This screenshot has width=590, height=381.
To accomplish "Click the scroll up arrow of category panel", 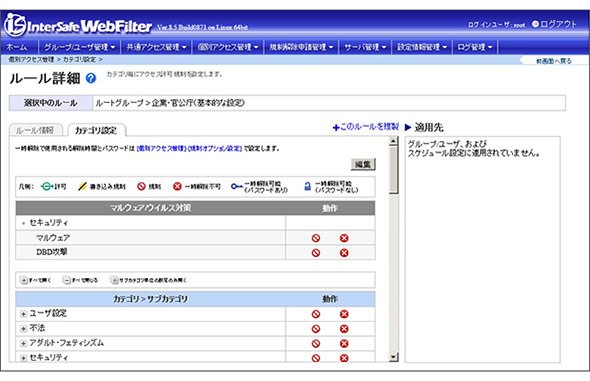I will click(393, 141).
